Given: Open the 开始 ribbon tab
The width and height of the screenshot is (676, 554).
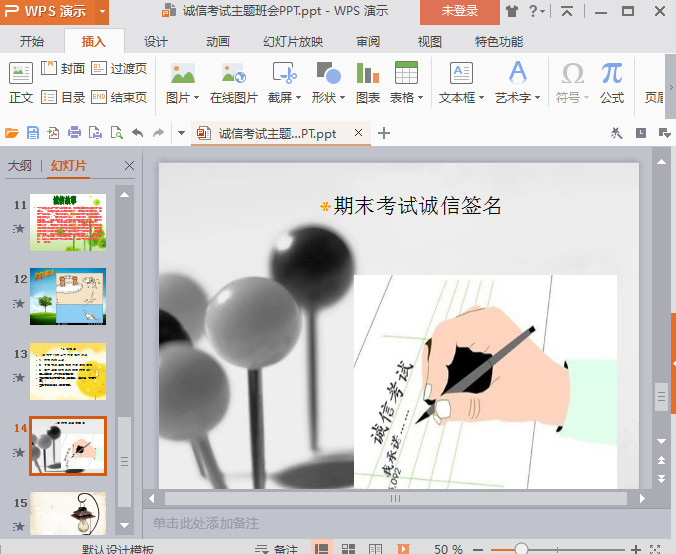Looking at the screenshot, I should pos(31,41).
